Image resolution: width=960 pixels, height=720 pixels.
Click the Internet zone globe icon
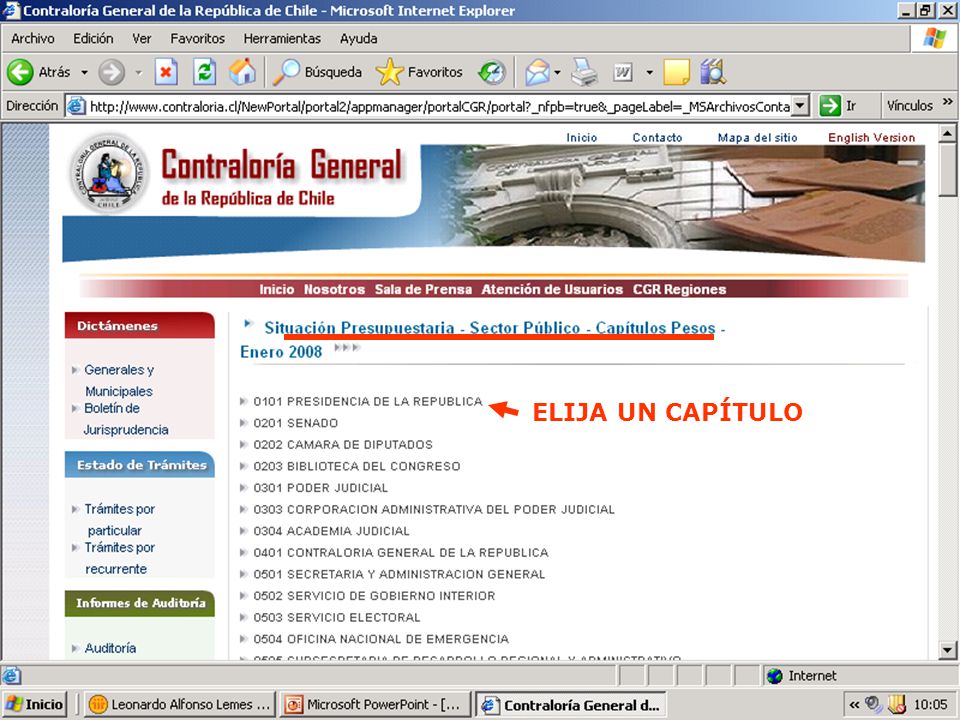click(774, 676)
